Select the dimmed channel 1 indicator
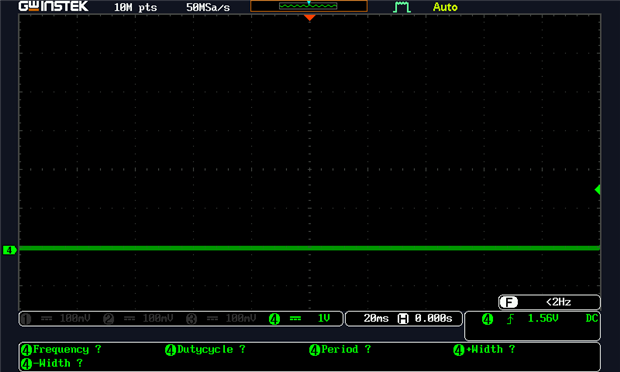This screenshot has height=372, width=620. [x=26, y=319]
